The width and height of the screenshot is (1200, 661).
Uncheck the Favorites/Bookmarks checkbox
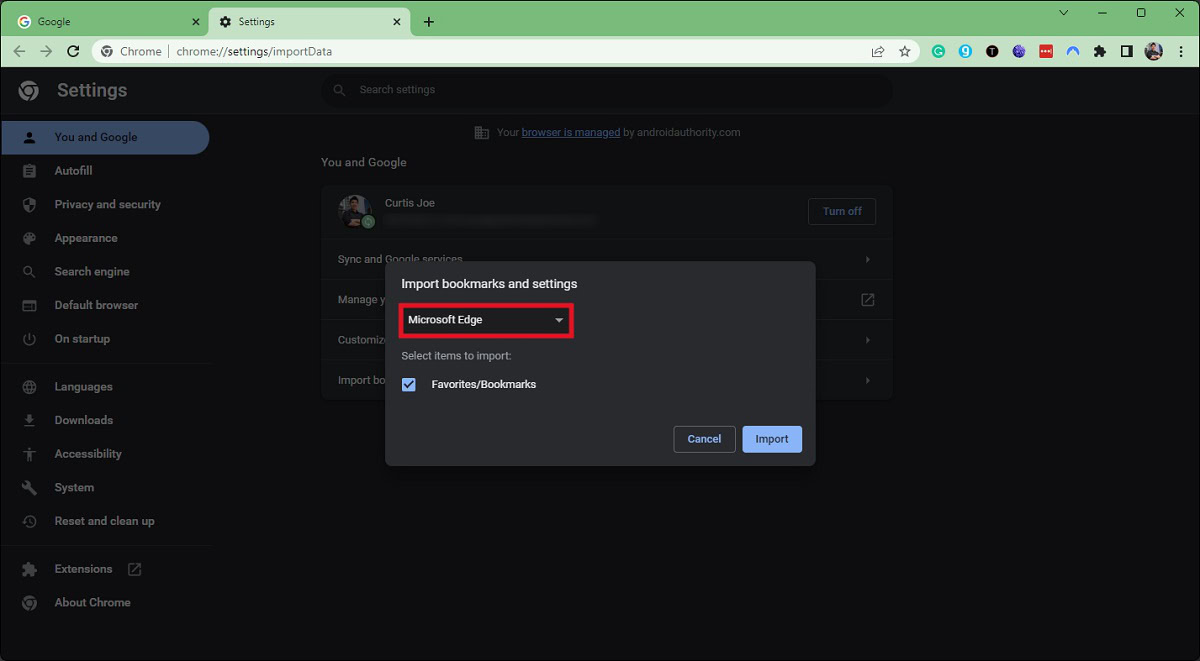click(408, 384)
